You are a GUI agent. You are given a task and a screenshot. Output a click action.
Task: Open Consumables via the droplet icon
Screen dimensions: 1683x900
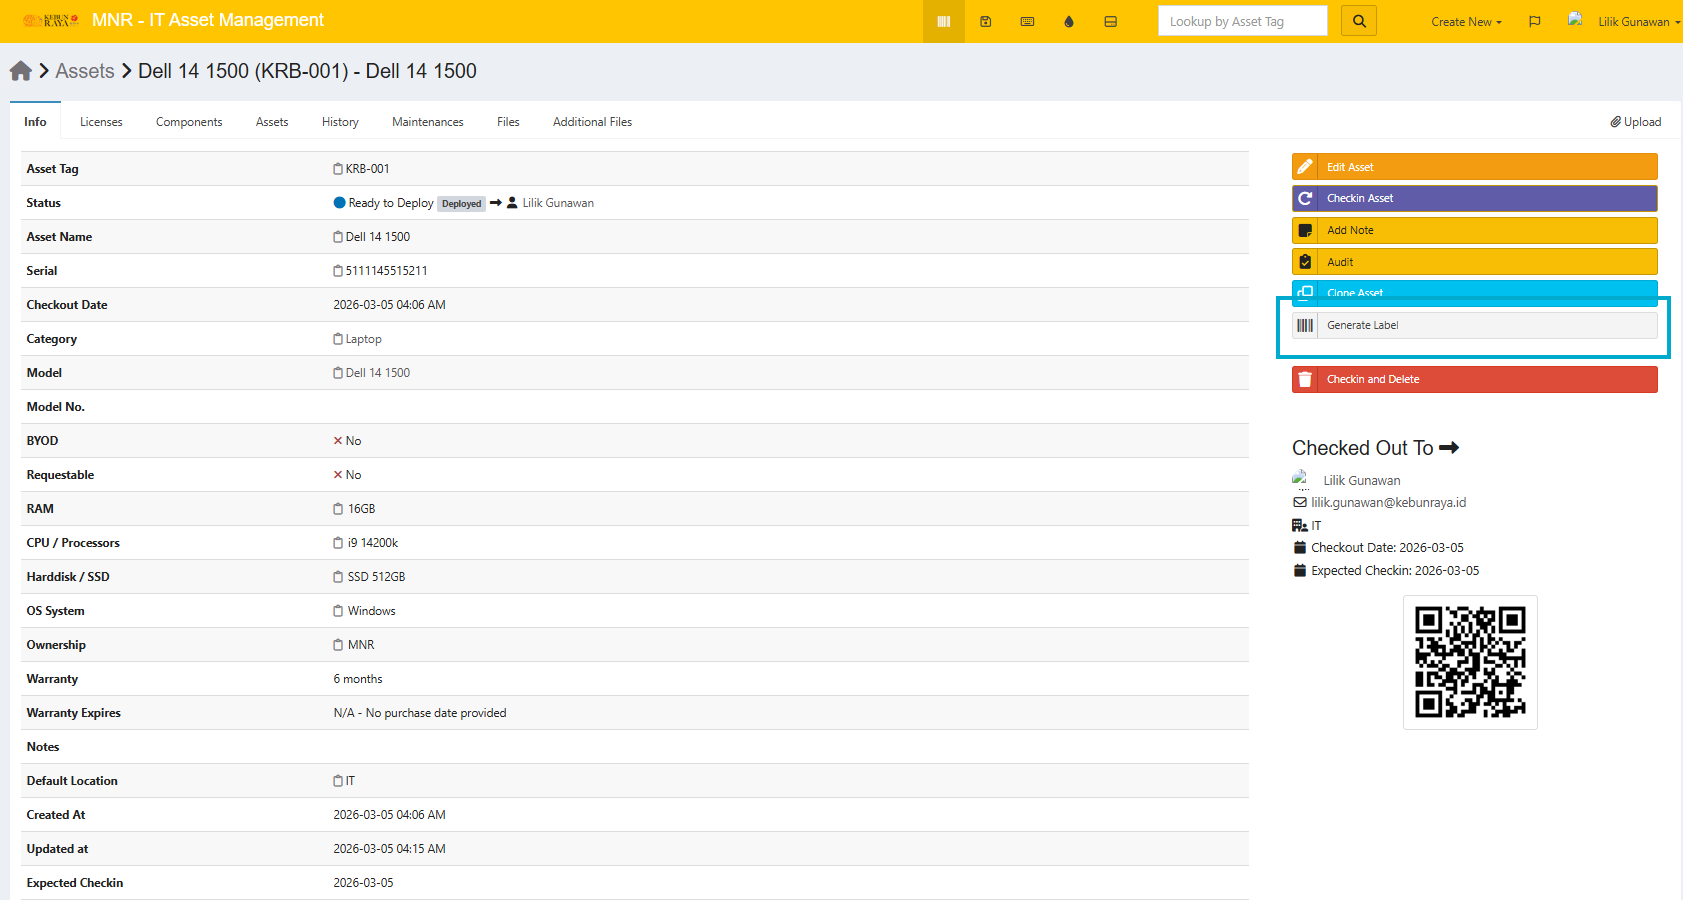click(x=1069, y=21)
